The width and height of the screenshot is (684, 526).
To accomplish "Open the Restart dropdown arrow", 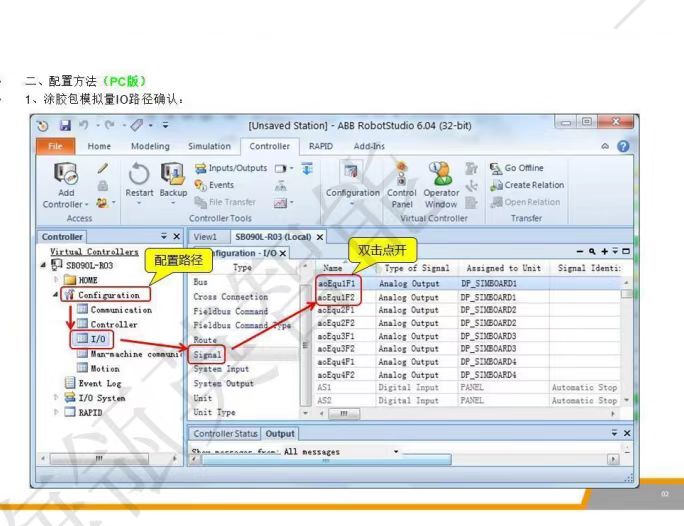I will (139, 203).
